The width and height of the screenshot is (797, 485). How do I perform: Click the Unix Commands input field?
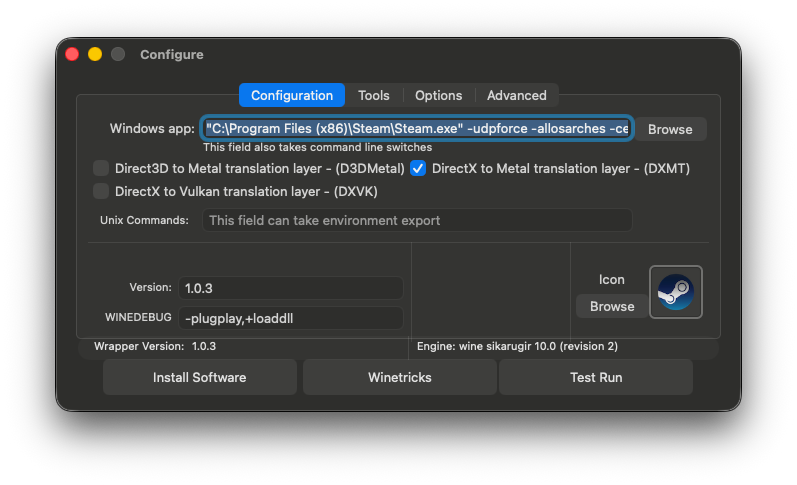(x=417, y=220)
